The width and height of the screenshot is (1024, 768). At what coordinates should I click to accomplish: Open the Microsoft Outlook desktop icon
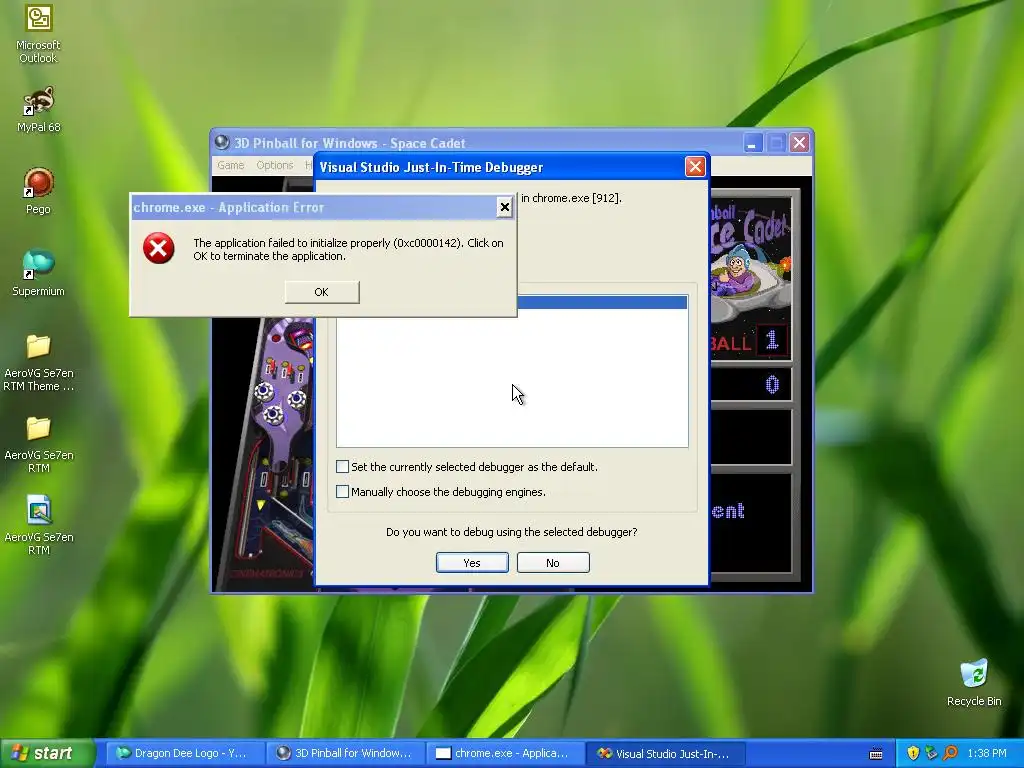point(39,33)
